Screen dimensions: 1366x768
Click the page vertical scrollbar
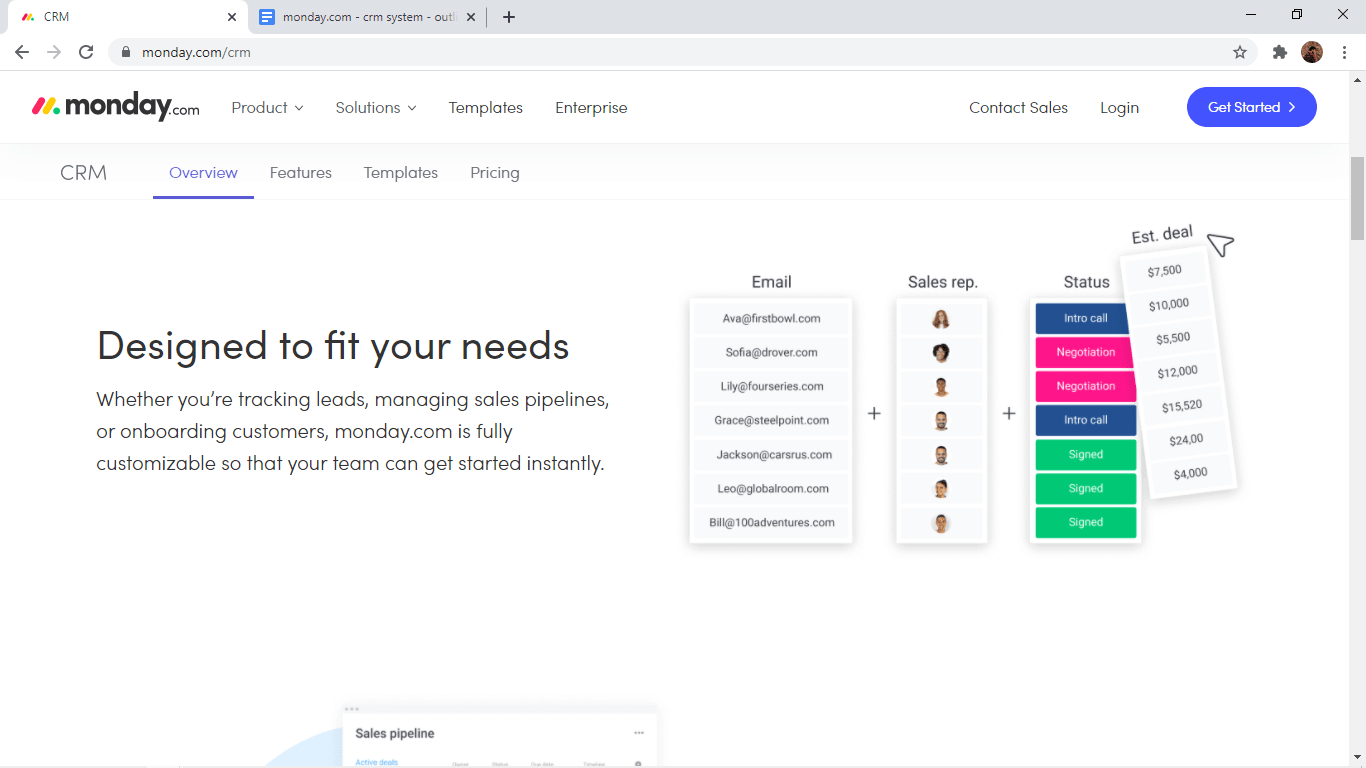click(1357, 198)
